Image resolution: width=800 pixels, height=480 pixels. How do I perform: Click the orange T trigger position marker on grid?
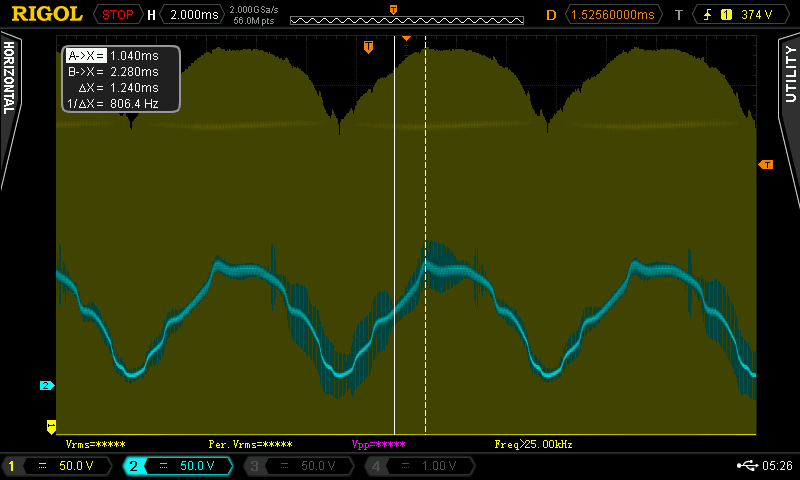pyautogui.click(x=368, y=47)
